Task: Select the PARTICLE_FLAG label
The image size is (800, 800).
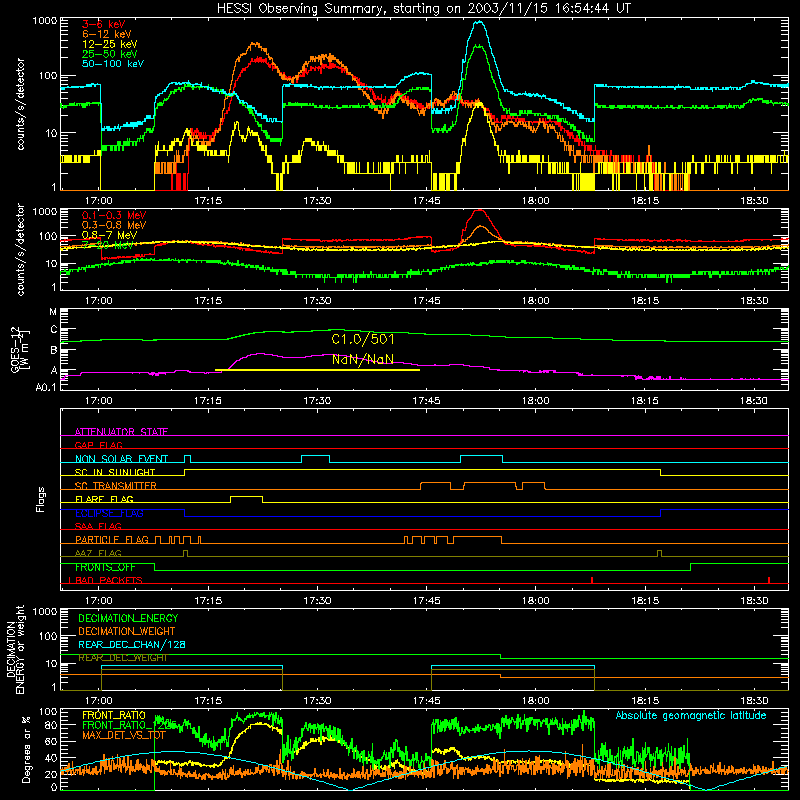Action: (x=112, y=540)
